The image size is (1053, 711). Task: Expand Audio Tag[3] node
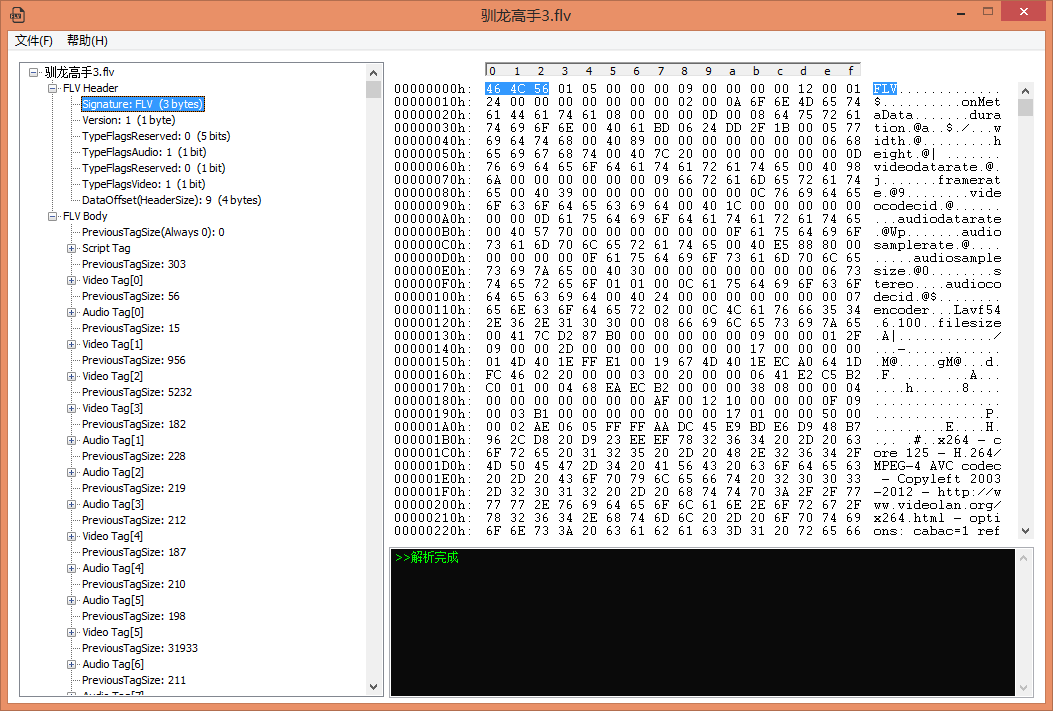71,504
